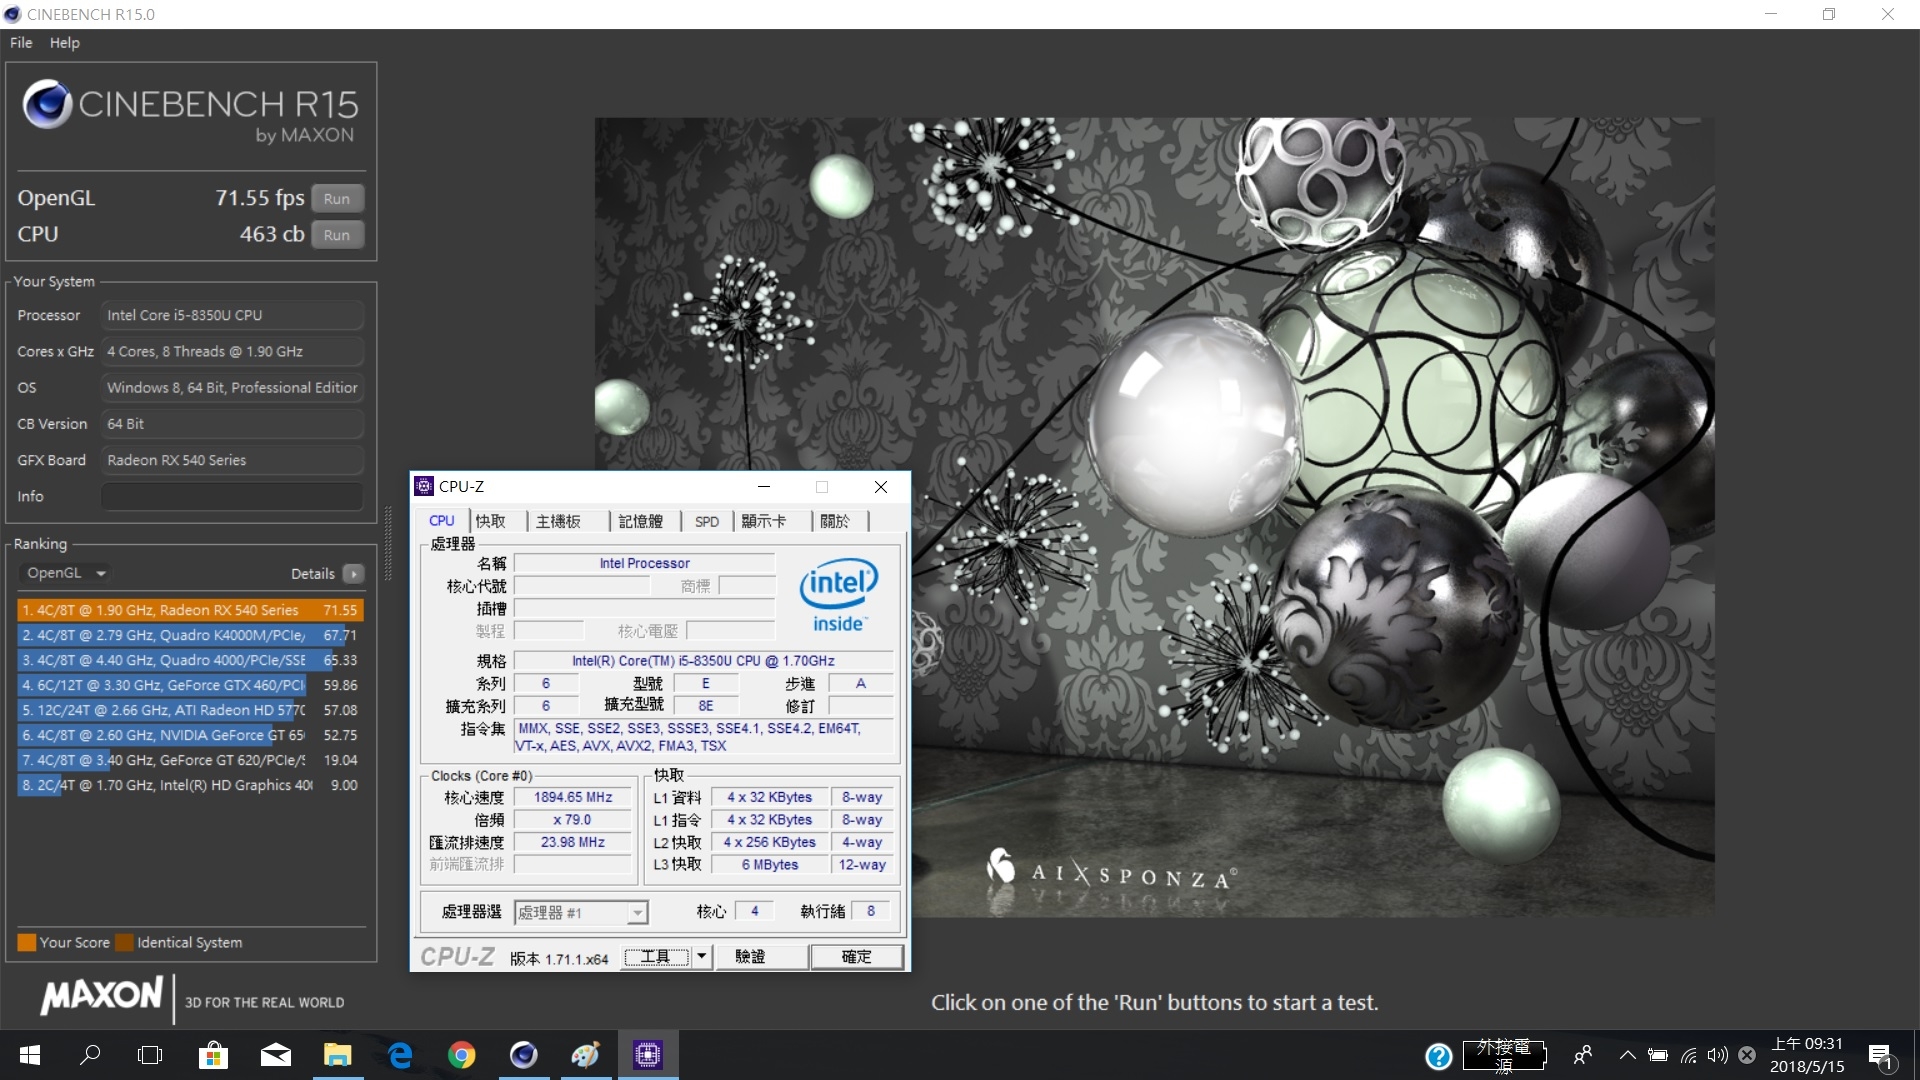Screen dimensions: 1920x1080
Task: Select ranking row Quadro K4000M/PCIe
Action: click(x=190, y=635)
